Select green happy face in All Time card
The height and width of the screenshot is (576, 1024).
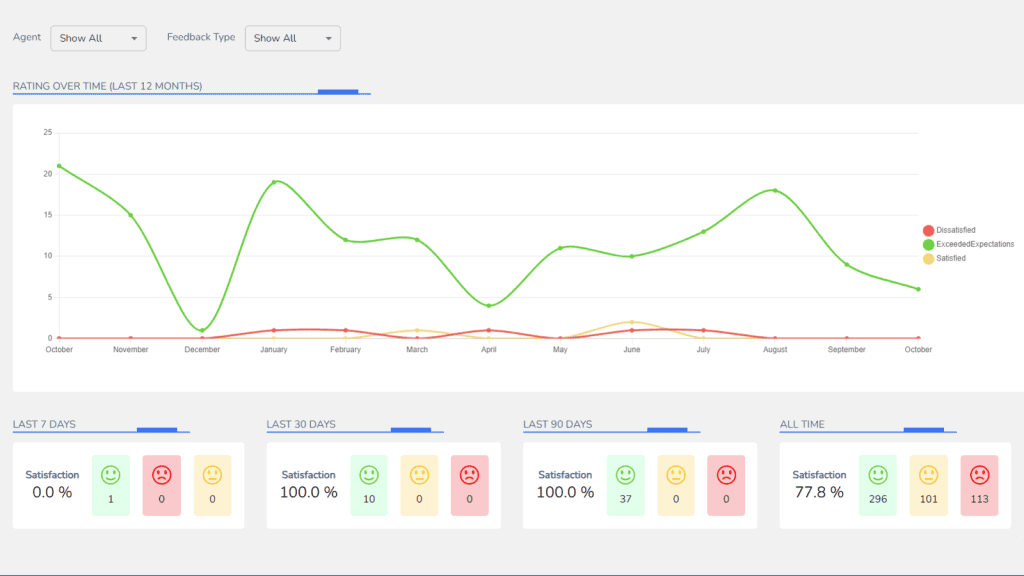click(x=878, y=474)
